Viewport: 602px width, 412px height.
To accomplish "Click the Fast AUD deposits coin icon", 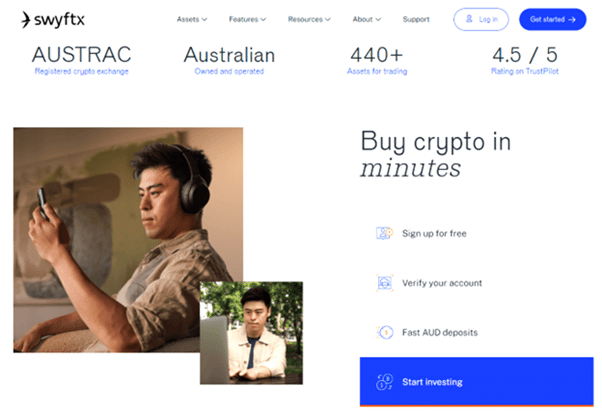I will (x=385, y=332).
